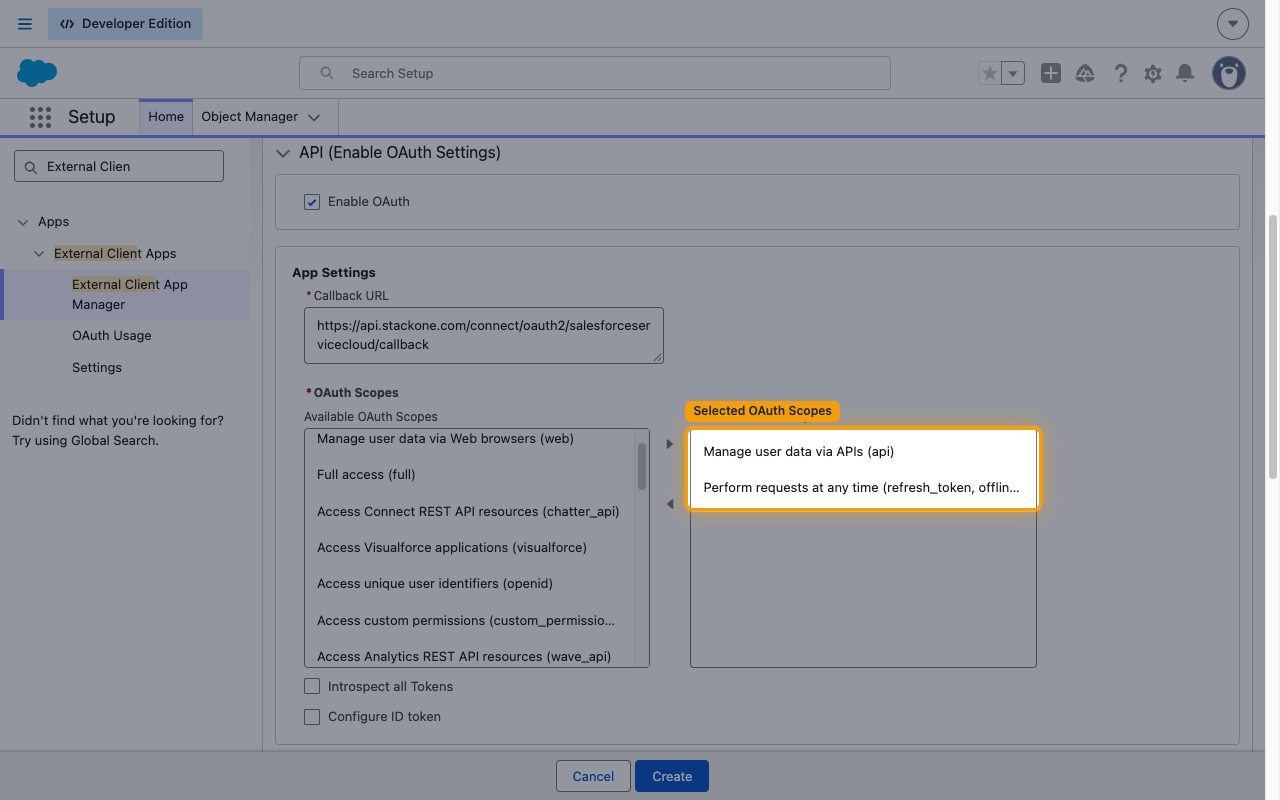Screen dimensions: 1280x800
Task: Open the user profile avatar
Action: (1229, 73)
